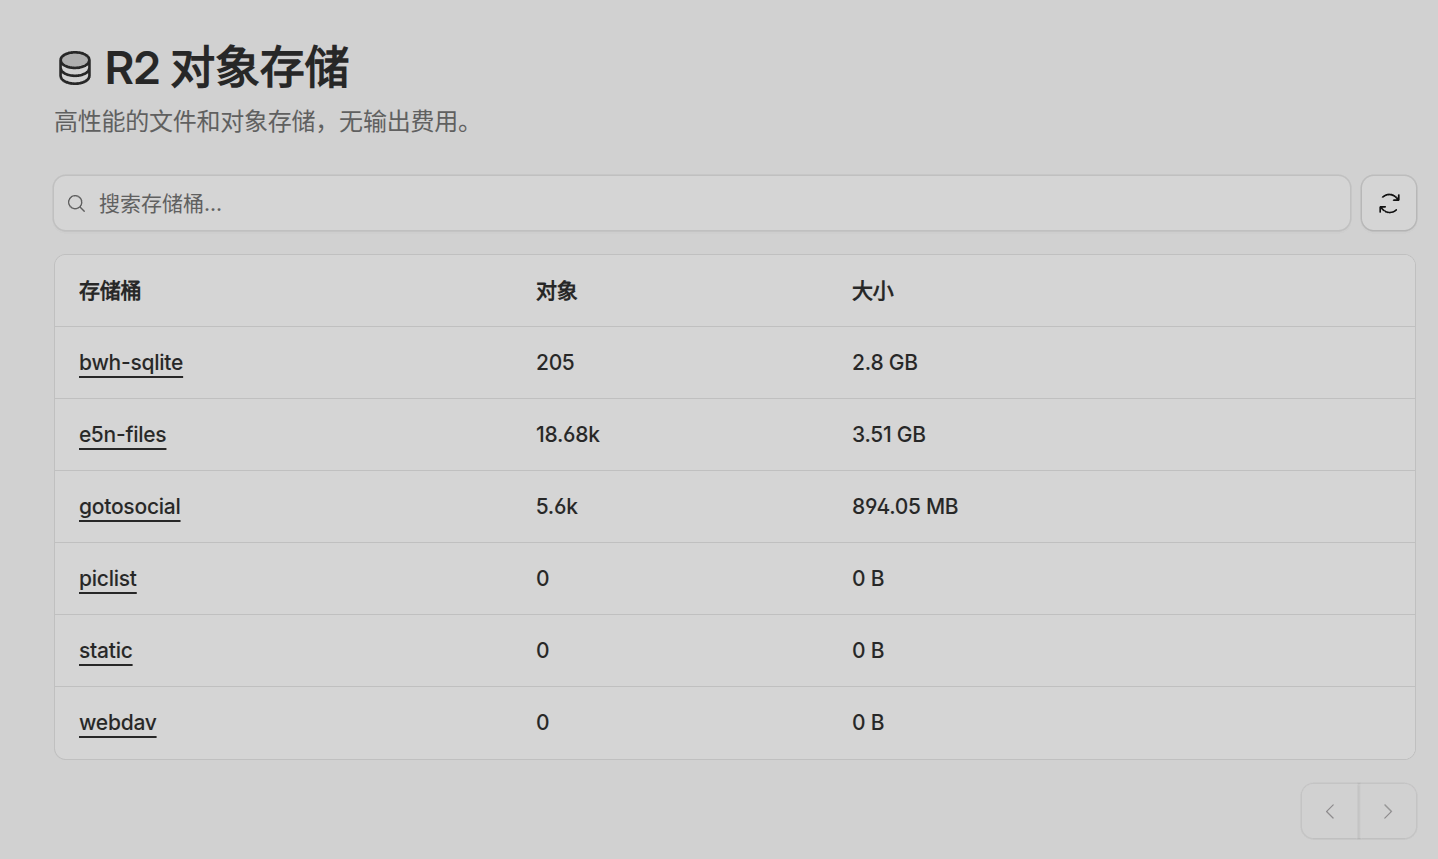Click the R2 对象存储 page heading
The image size is (1438, 859).
coord(227,69)
